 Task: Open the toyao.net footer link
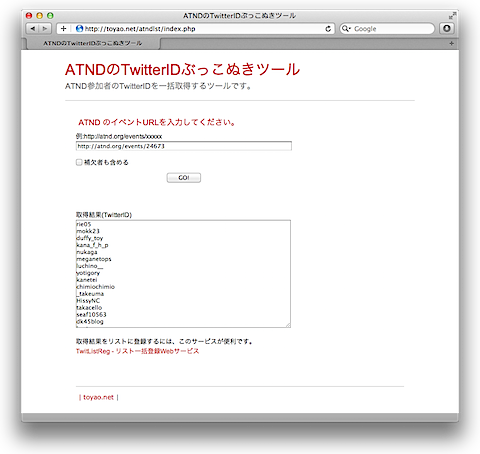(98, 397)
